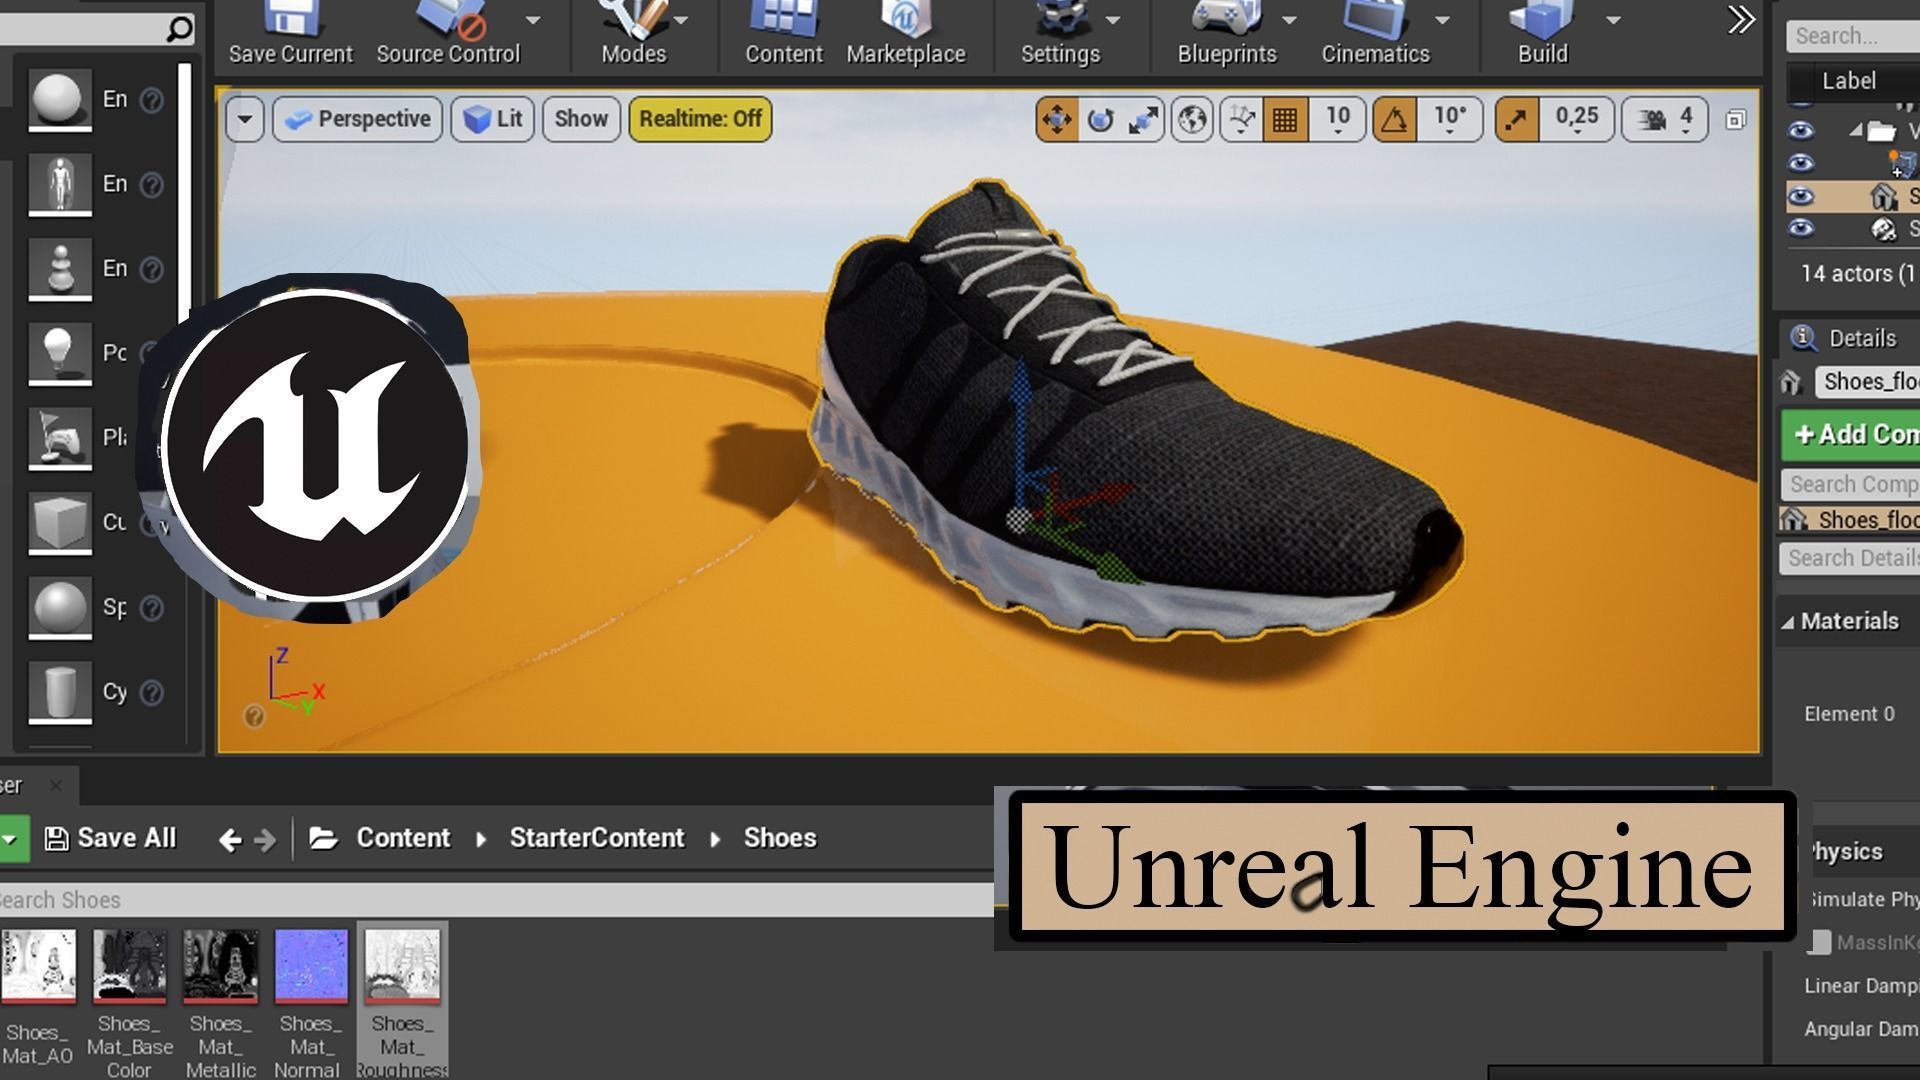
Task: Expand the Blueprints dropdown arrow
Action: 1289,20
